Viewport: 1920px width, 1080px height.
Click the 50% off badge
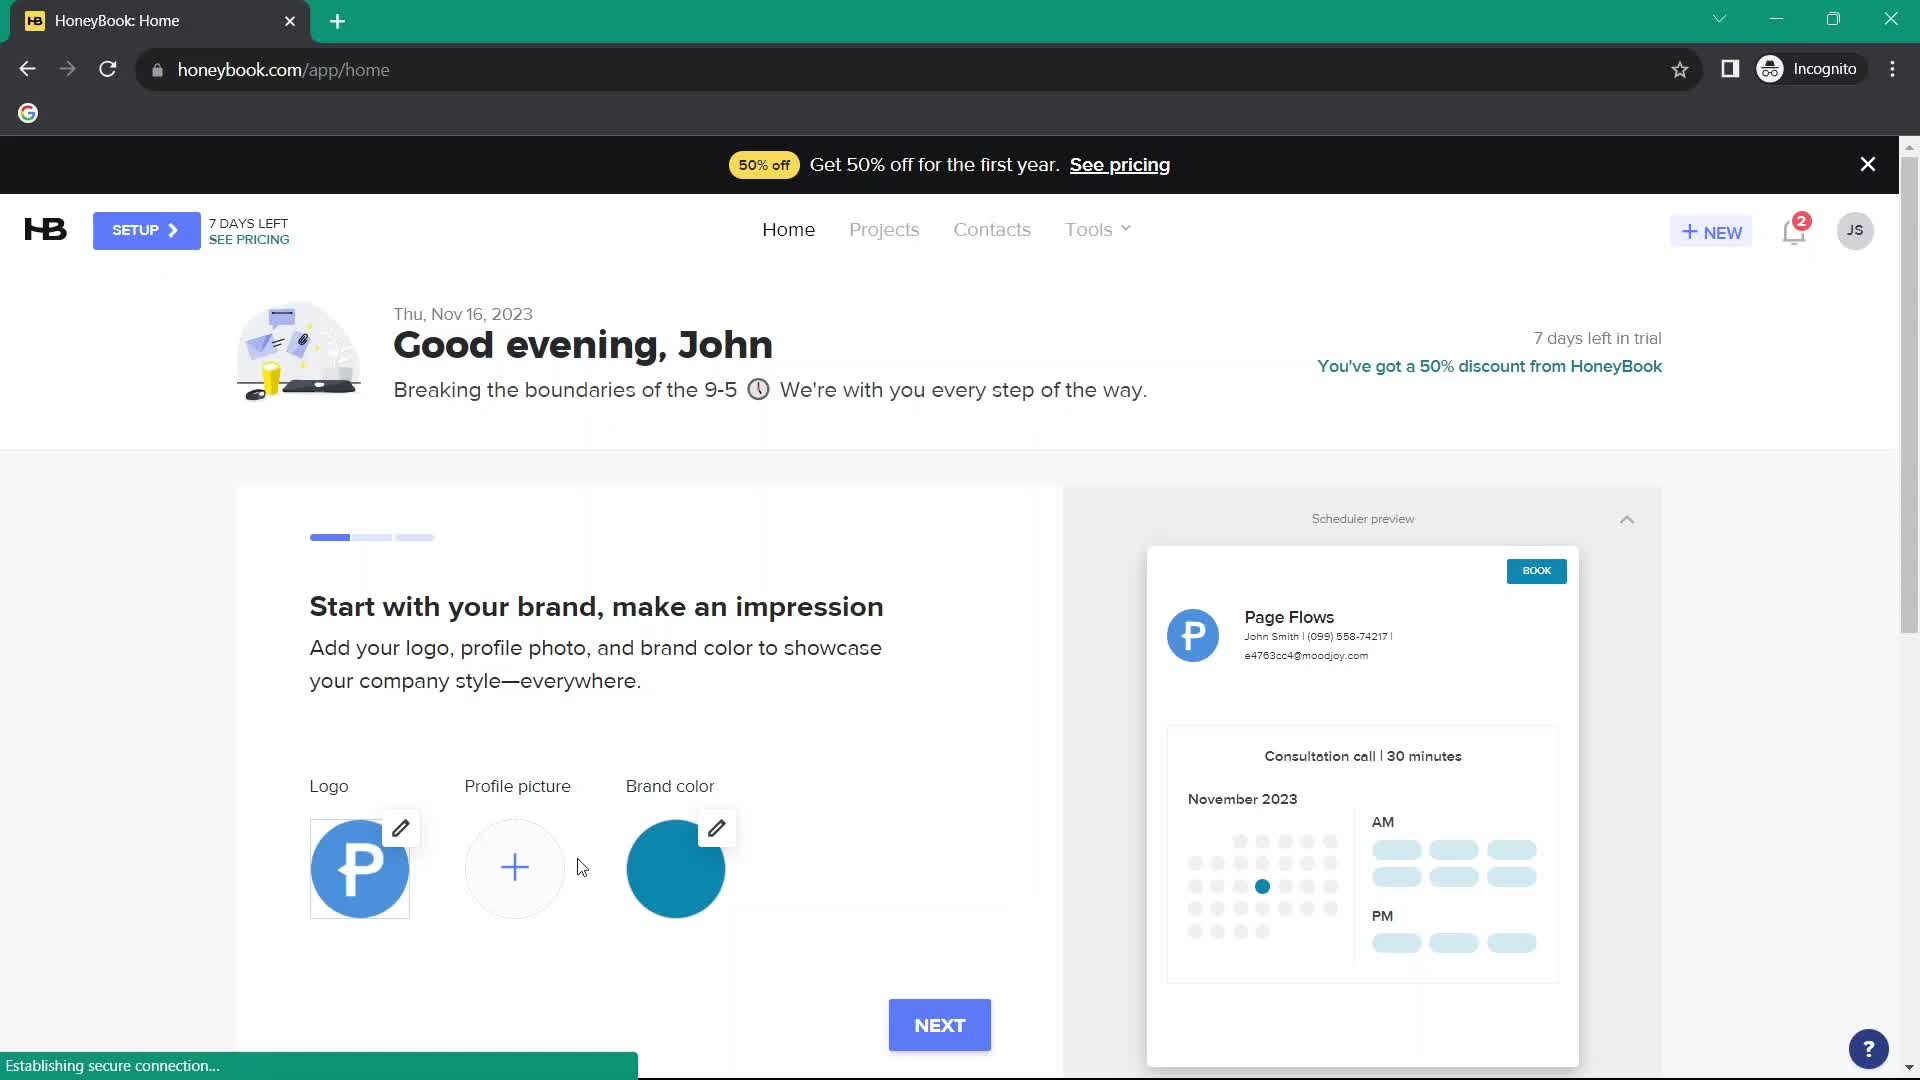(x=764, y=165)
